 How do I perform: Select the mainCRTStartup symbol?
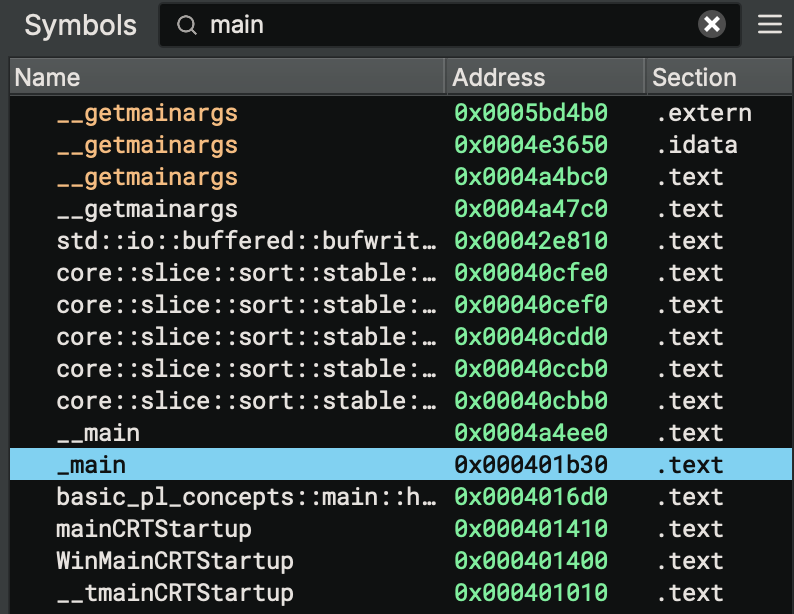153,529
